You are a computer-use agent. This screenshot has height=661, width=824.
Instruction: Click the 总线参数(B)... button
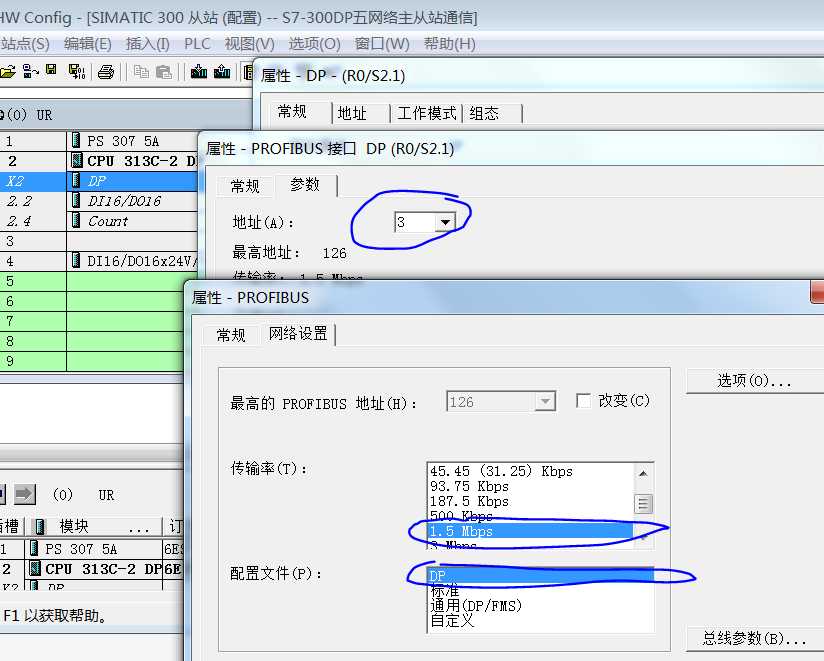tap(755, 638)
